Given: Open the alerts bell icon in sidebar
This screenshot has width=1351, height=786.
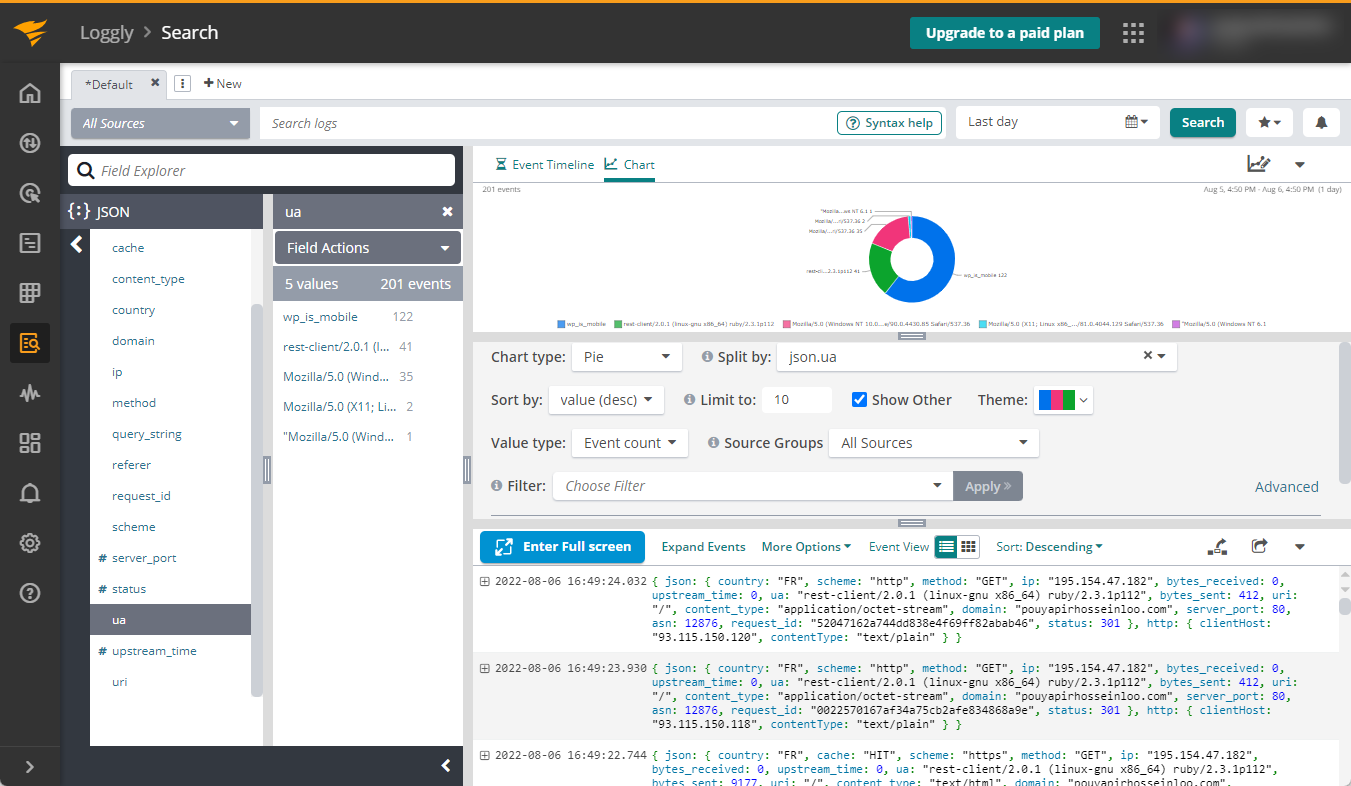Looking at the screenshot, I should click(30, 493).
